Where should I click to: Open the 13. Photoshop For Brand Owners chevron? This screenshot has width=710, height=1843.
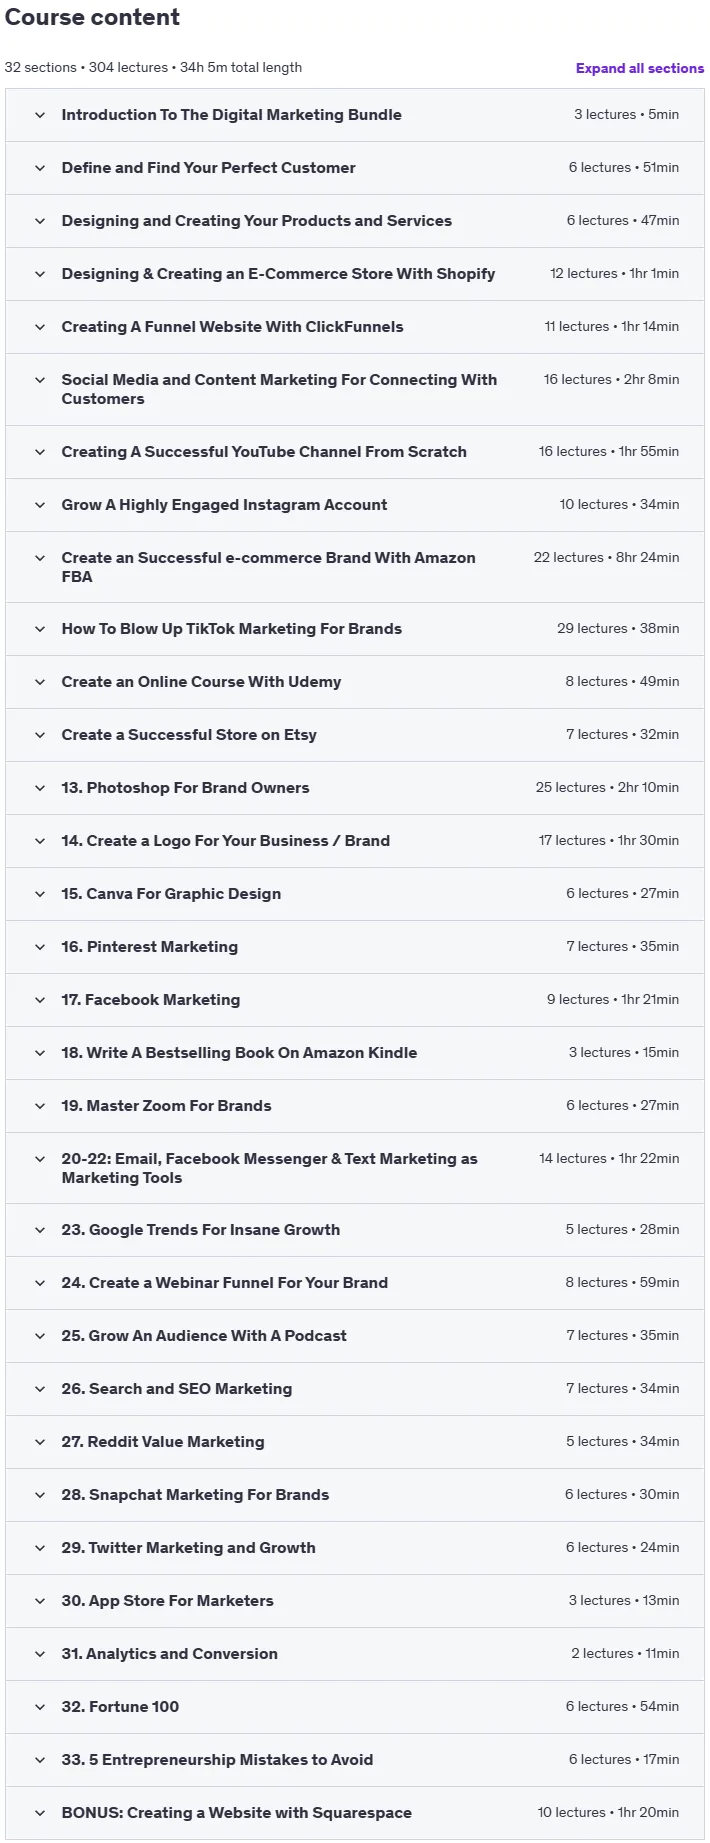point(40,788)
